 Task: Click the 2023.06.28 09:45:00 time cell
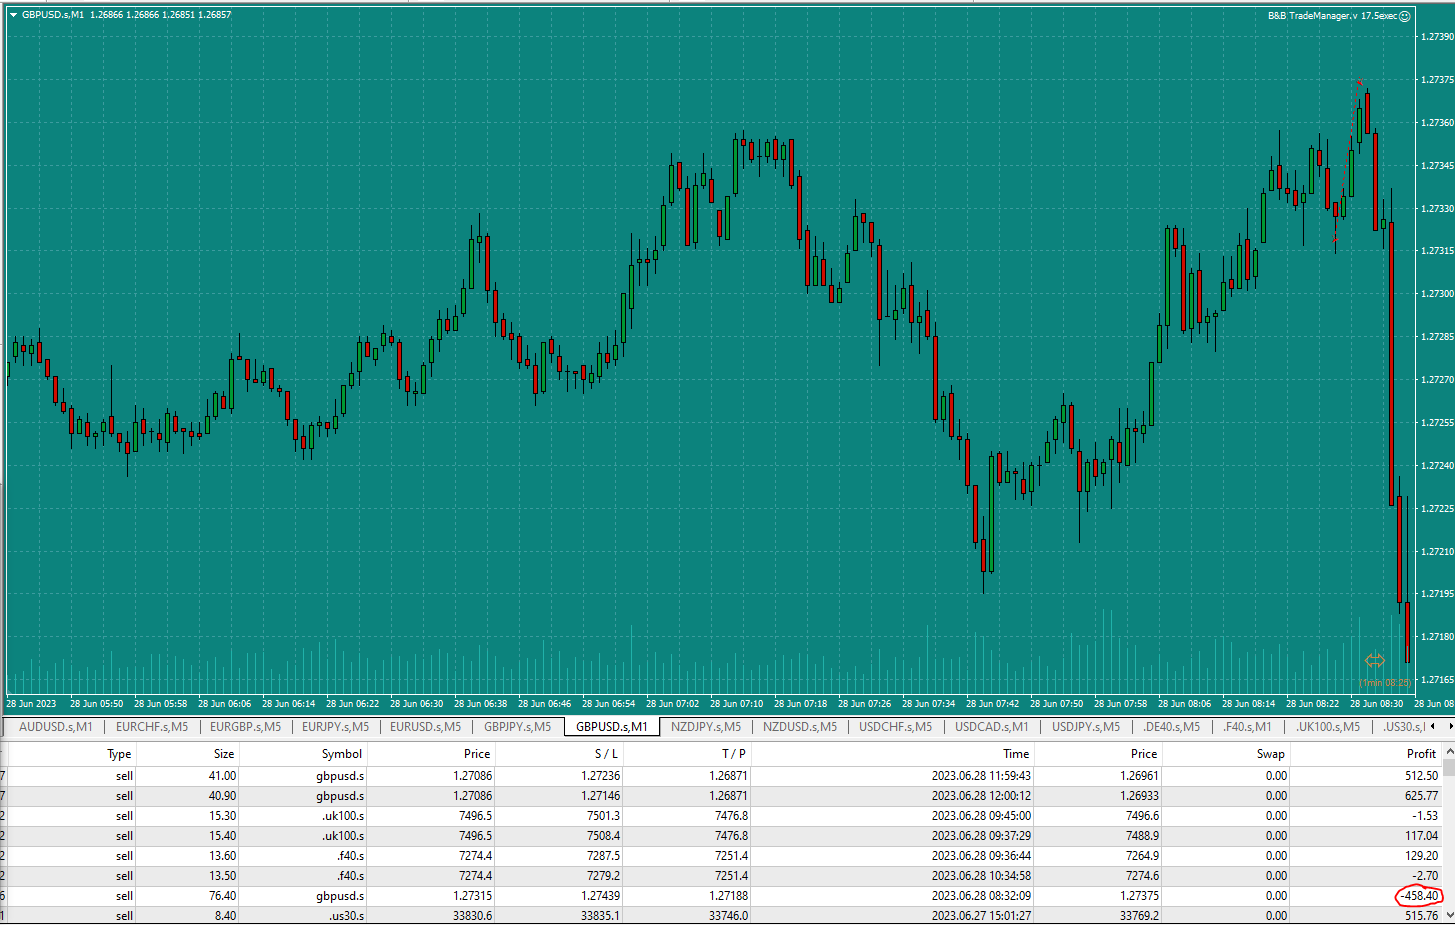(x=981, y=816)
